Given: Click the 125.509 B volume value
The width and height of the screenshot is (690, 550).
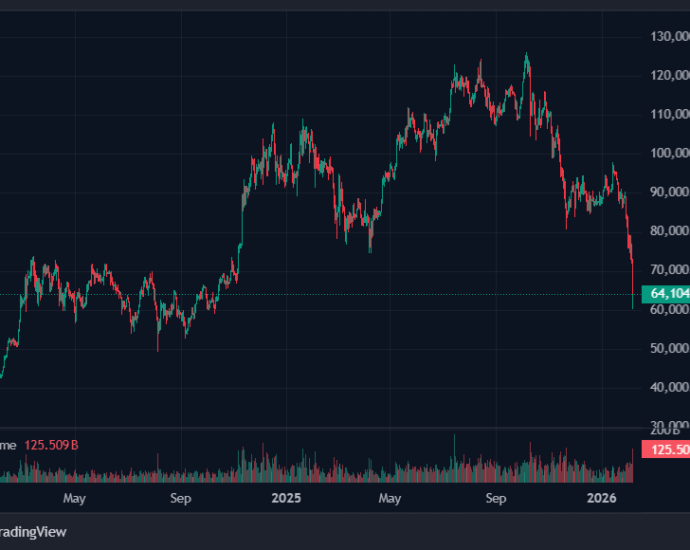Looking at the screenshot, I should coord(50,445).
